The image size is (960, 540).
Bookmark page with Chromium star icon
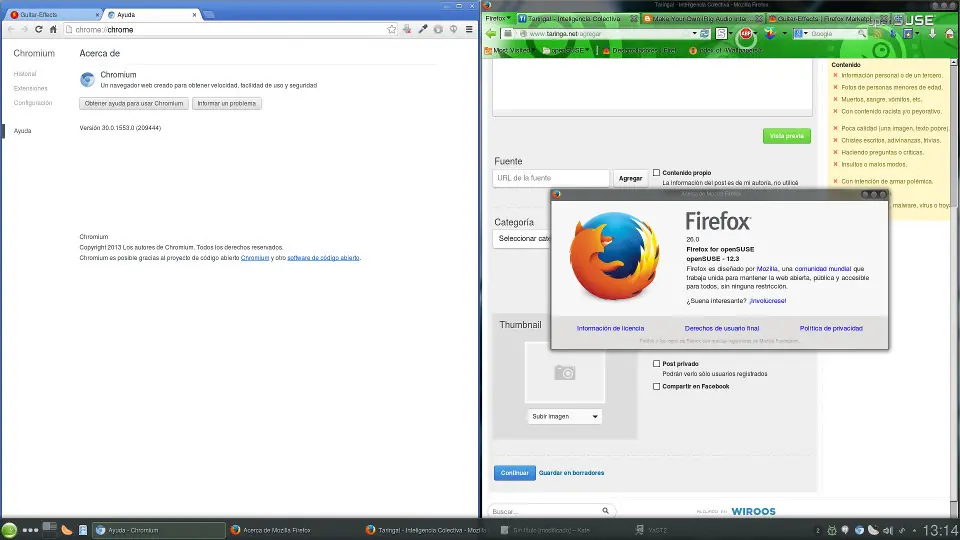[392, 29]
